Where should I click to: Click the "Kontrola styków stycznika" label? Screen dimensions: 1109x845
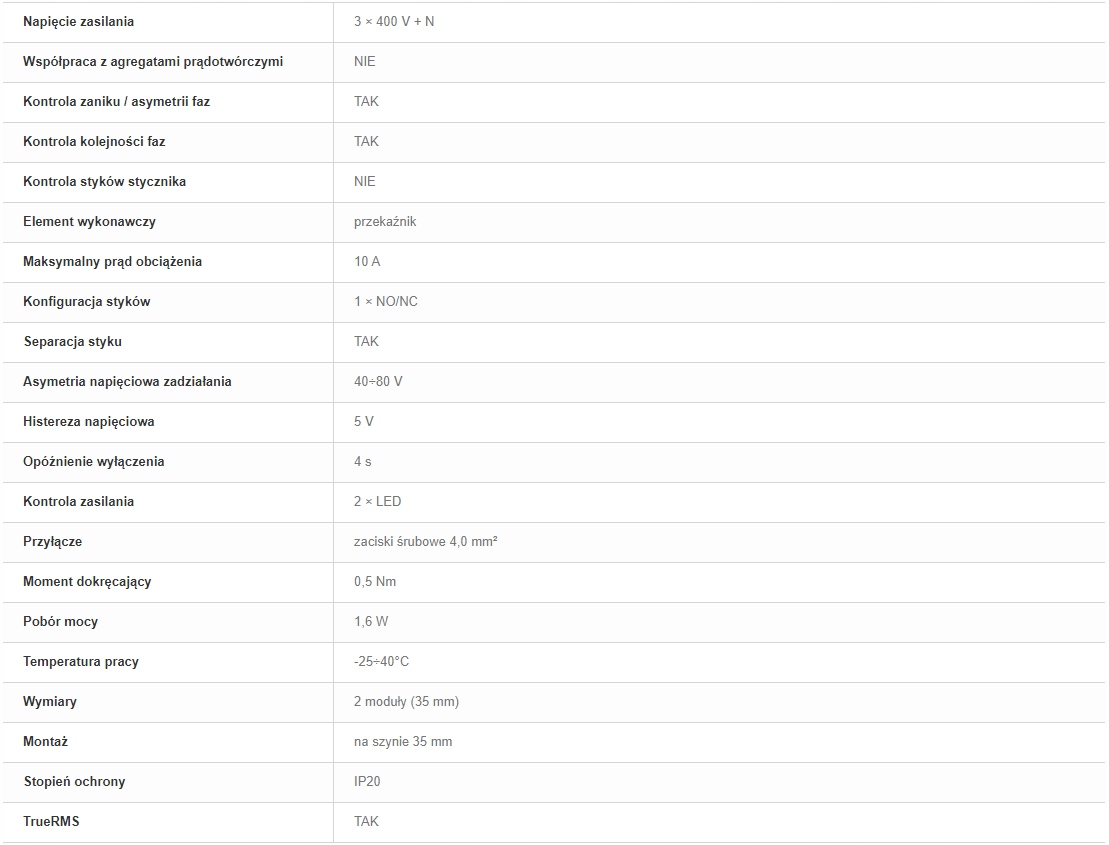(104, 181)
